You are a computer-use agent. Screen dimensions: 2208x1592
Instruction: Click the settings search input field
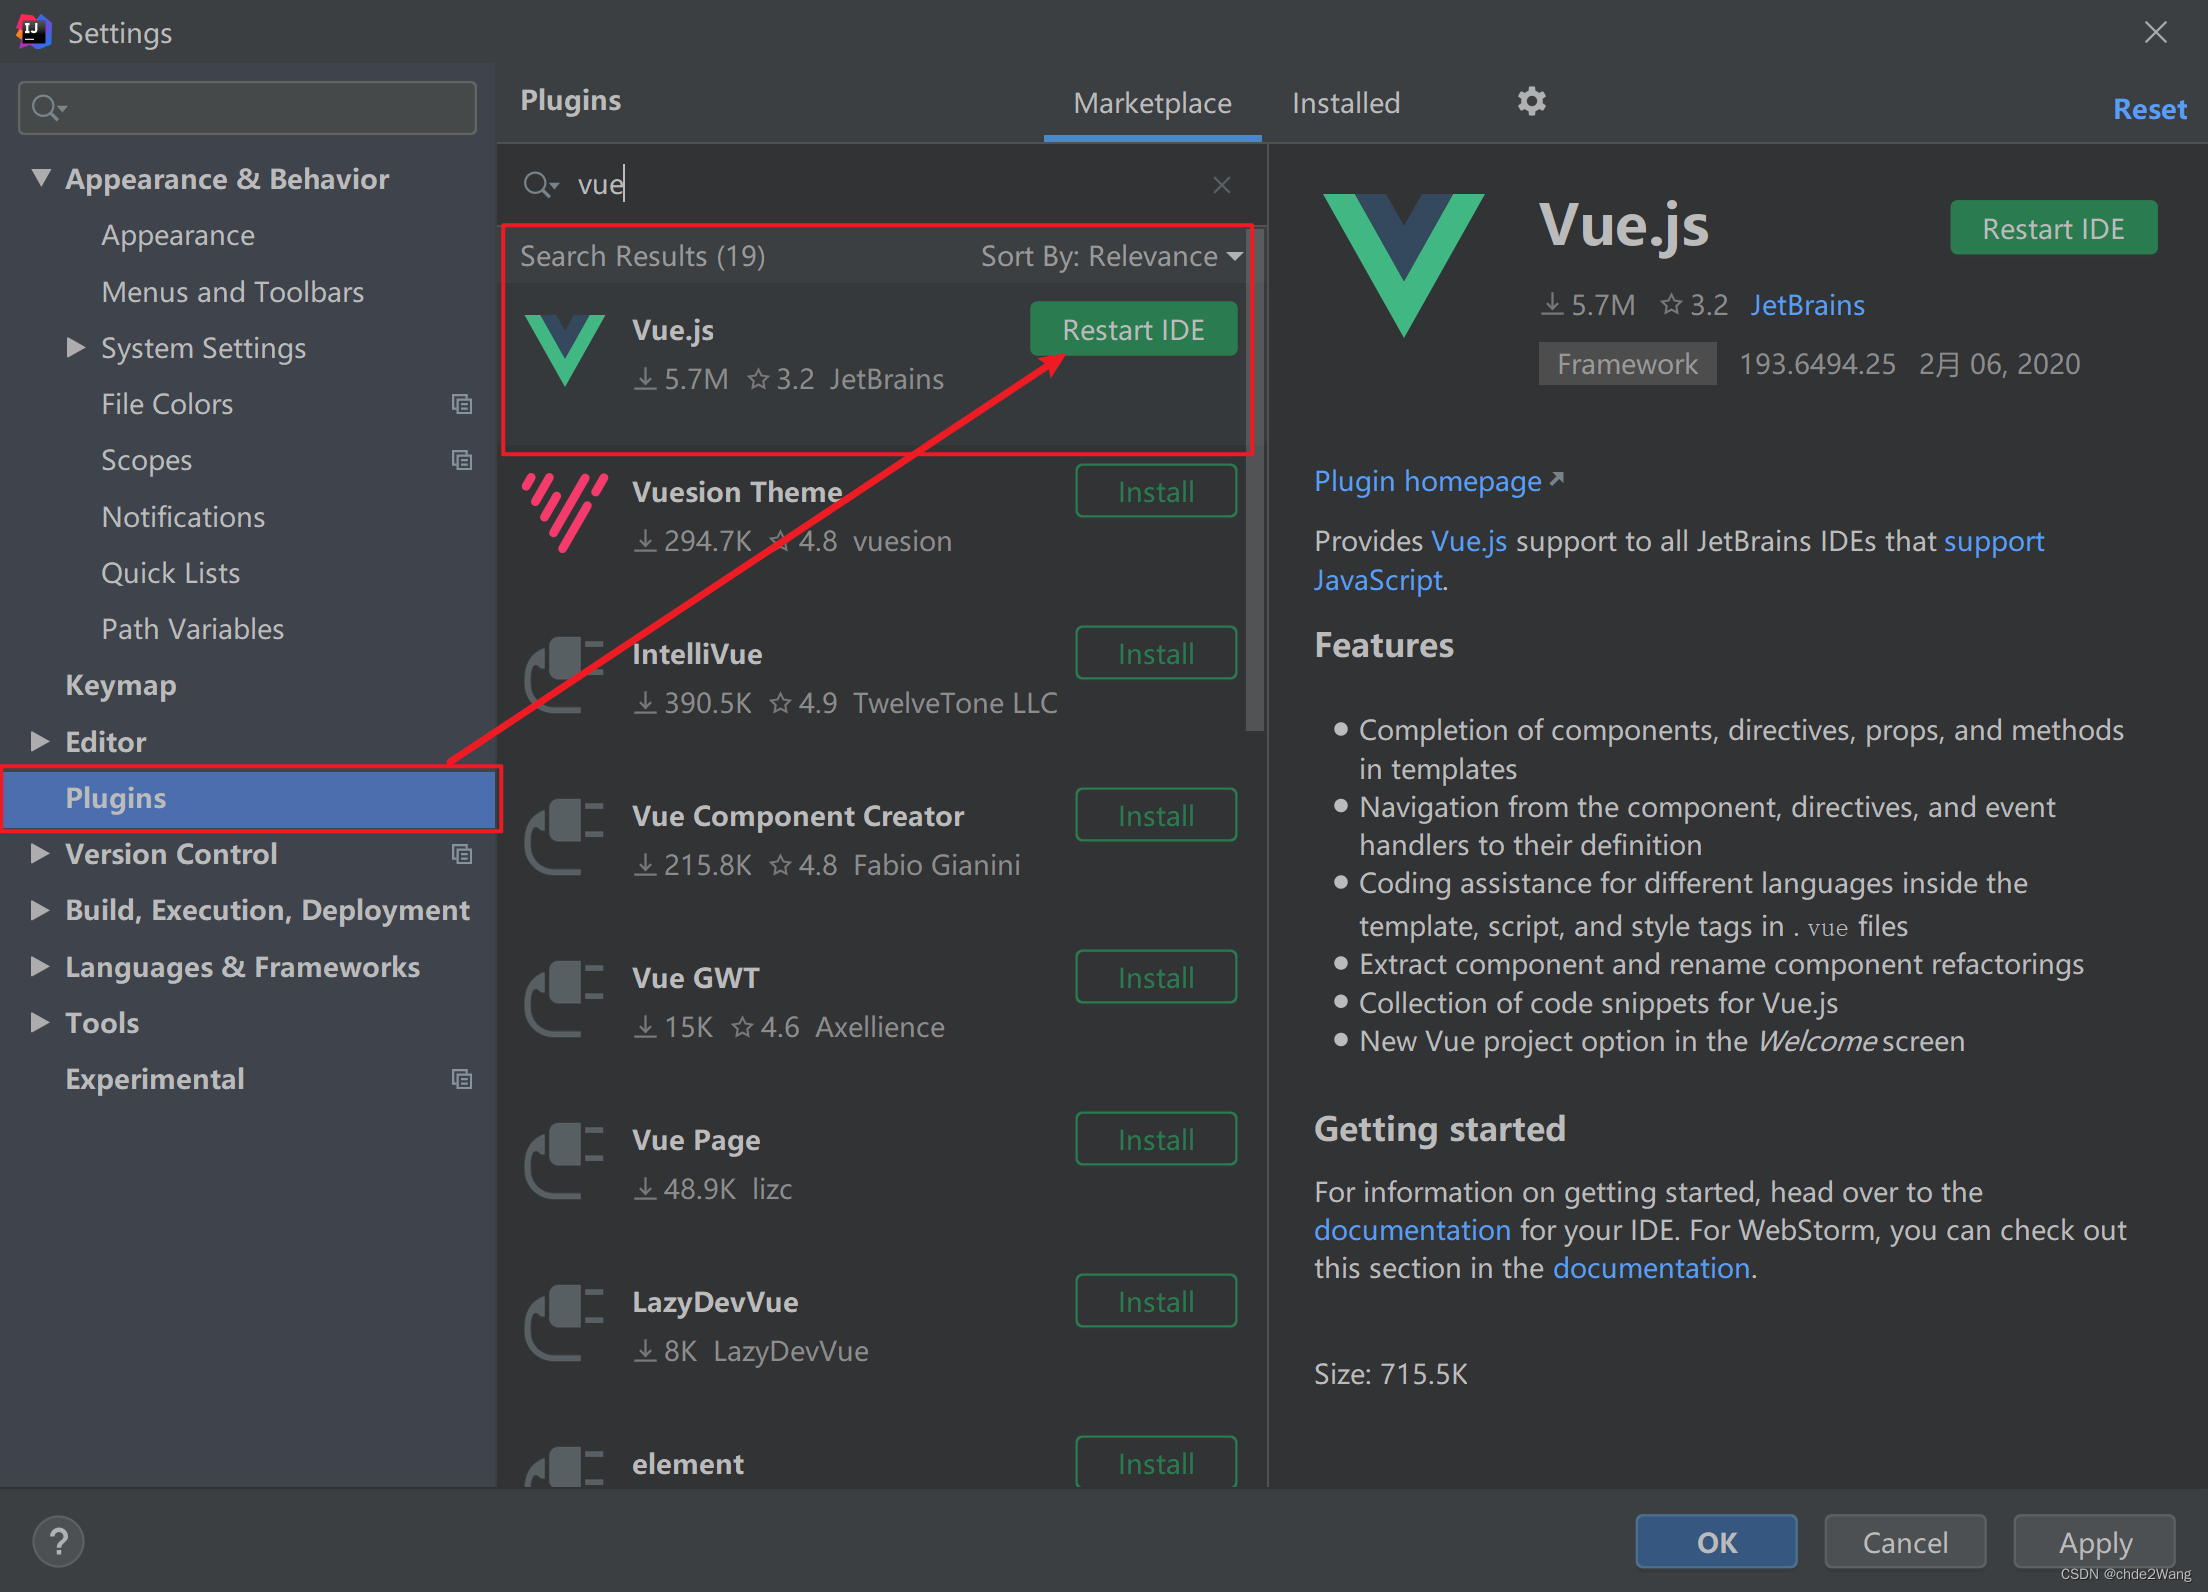pyautogui.click(x=247, y=107)
